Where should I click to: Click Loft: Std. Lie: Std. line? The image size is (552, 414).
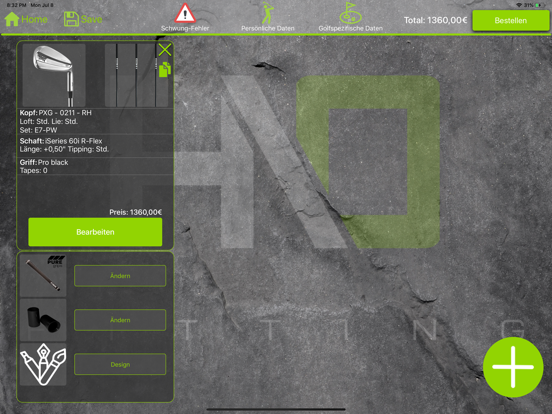tap(49, 121)
